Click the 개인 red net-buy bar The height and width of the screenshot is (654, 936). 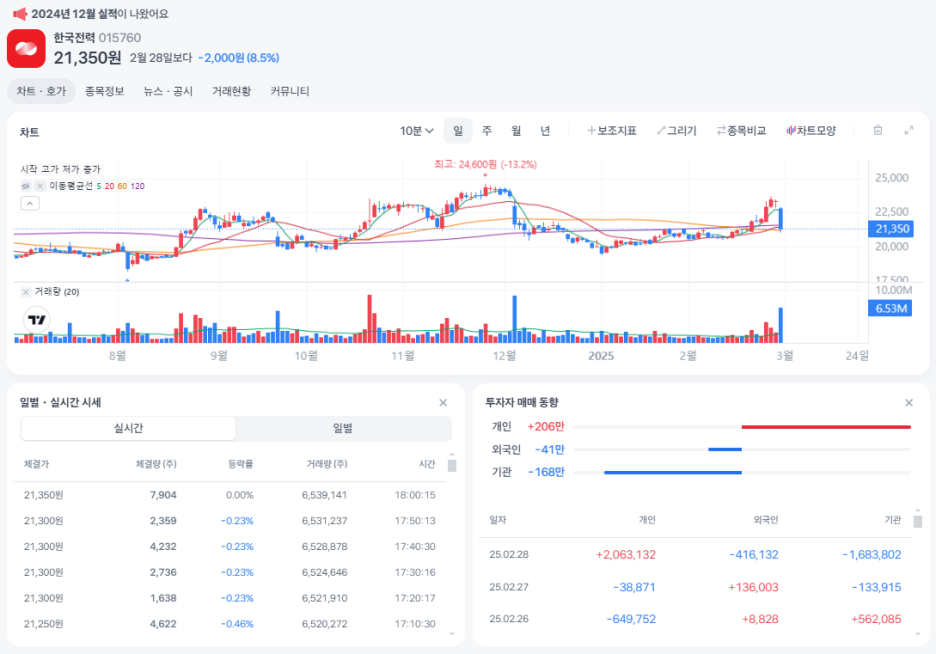click(826, 427)
